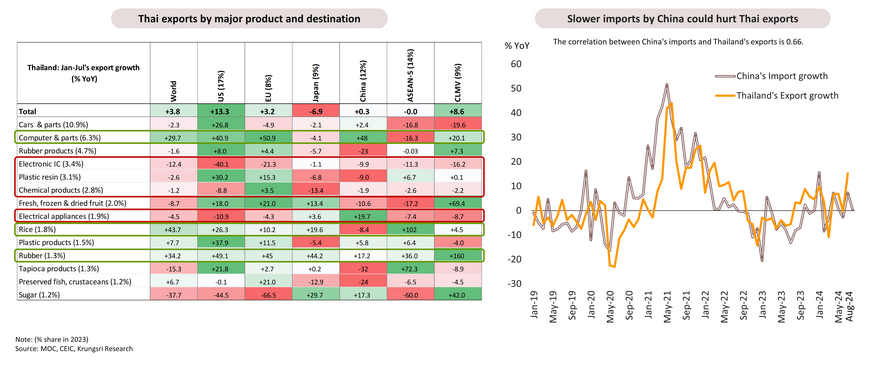Viewport: 870px width, 366px height.
Task: Click the Slower imports by China title banner
Action: (x=682, y=18)
